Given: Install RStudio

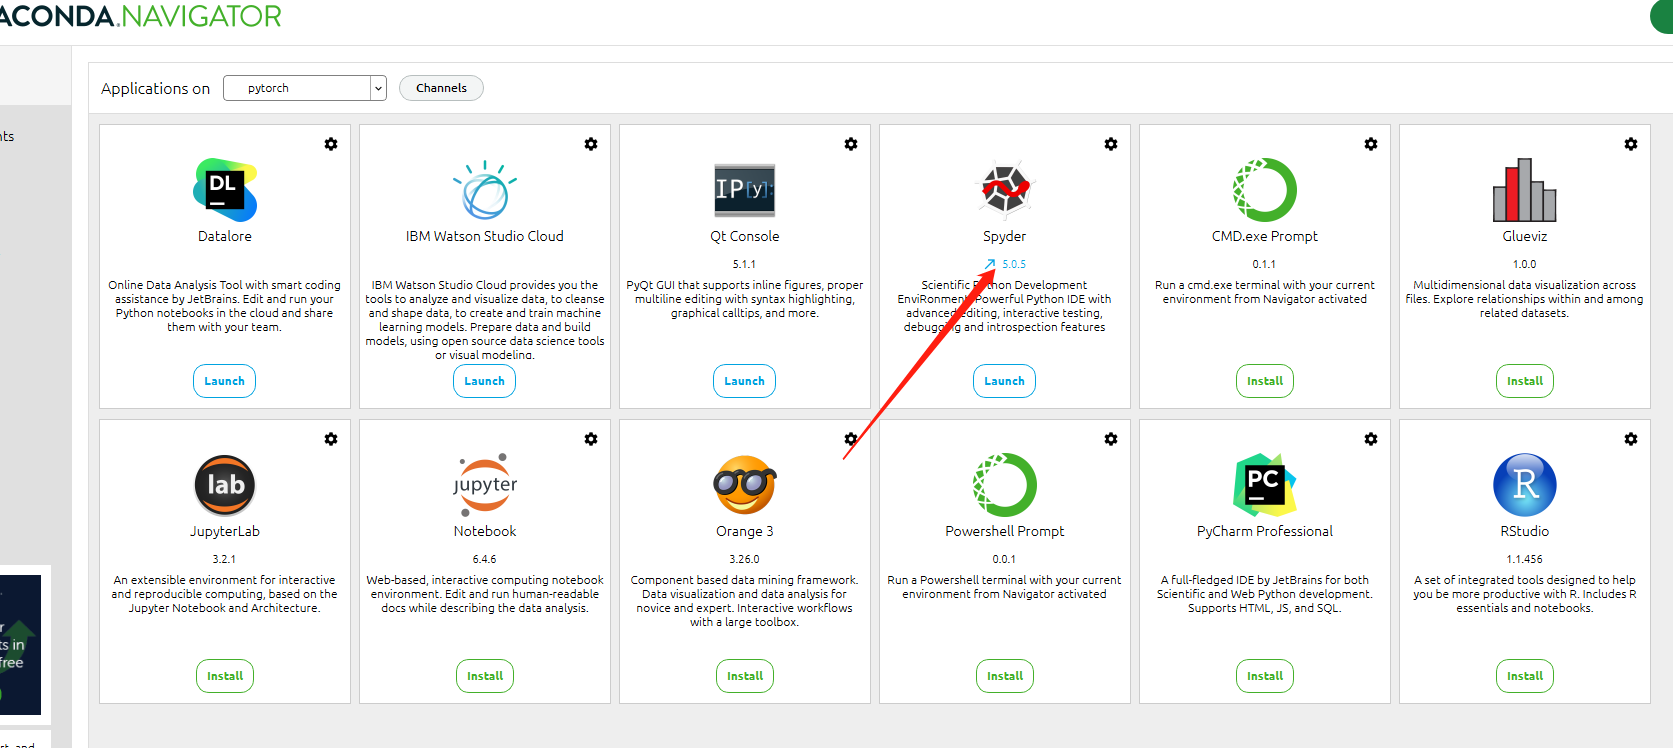Looking at the screenshot, I should pos(1525,676).
